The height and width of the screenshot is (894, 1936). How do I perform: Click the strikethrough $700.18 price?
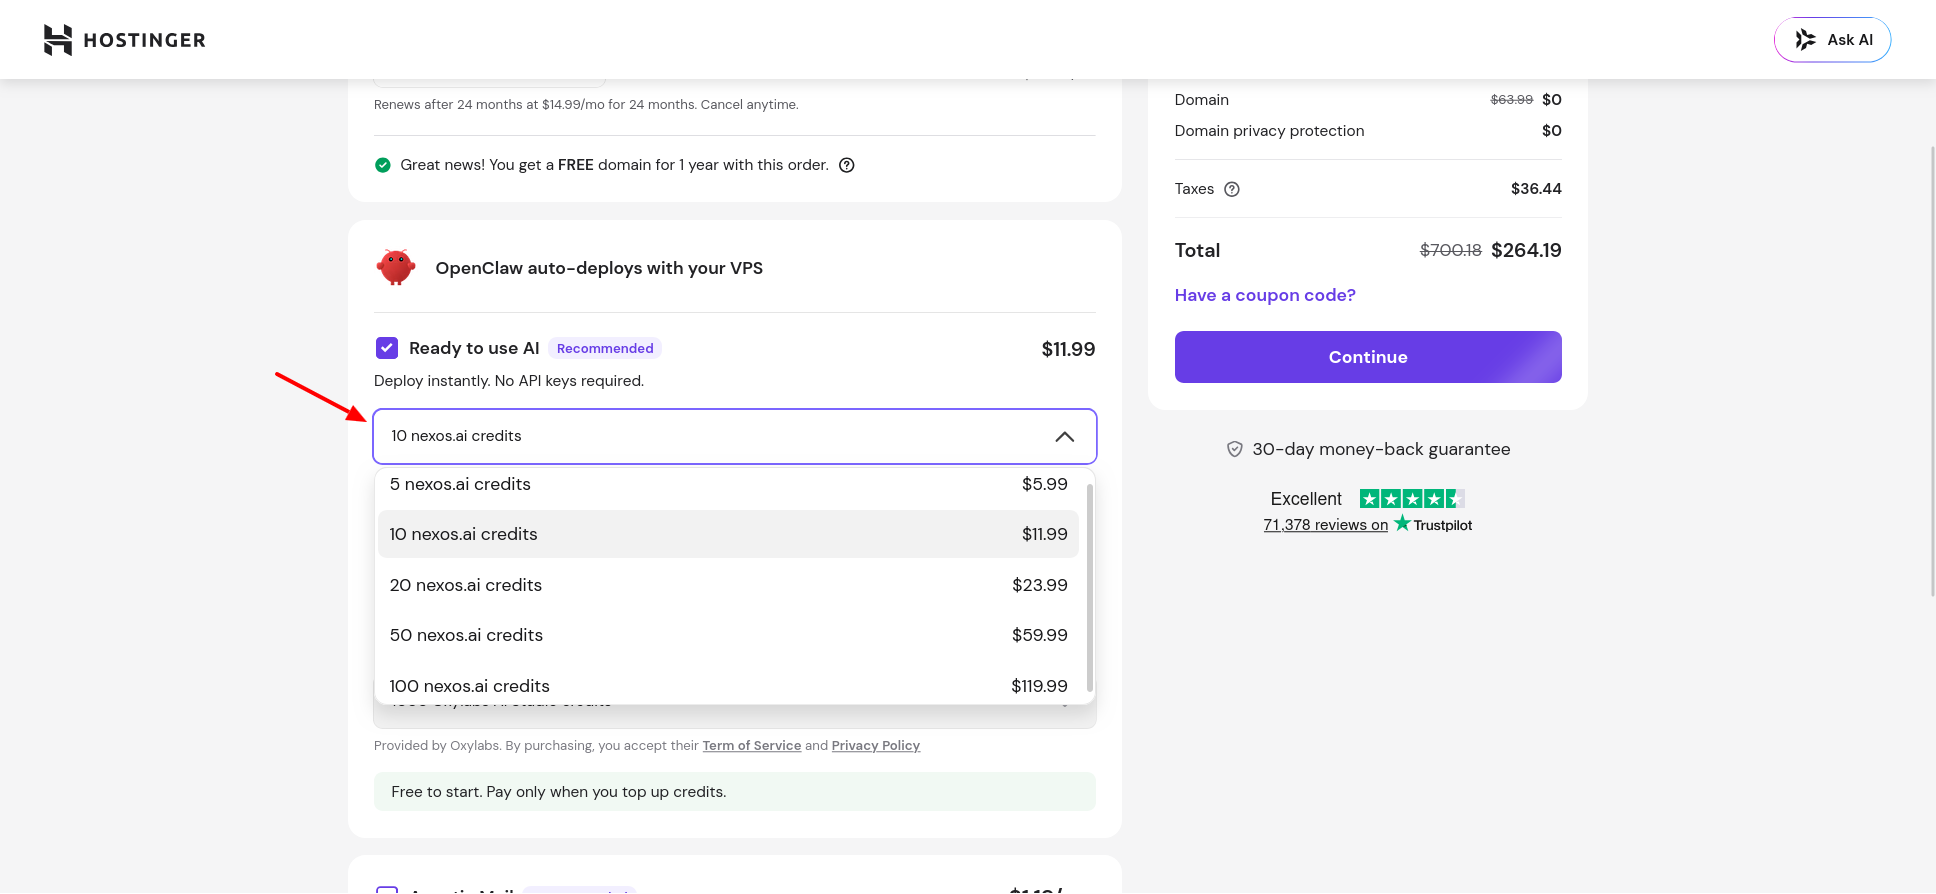point(1451,251)
